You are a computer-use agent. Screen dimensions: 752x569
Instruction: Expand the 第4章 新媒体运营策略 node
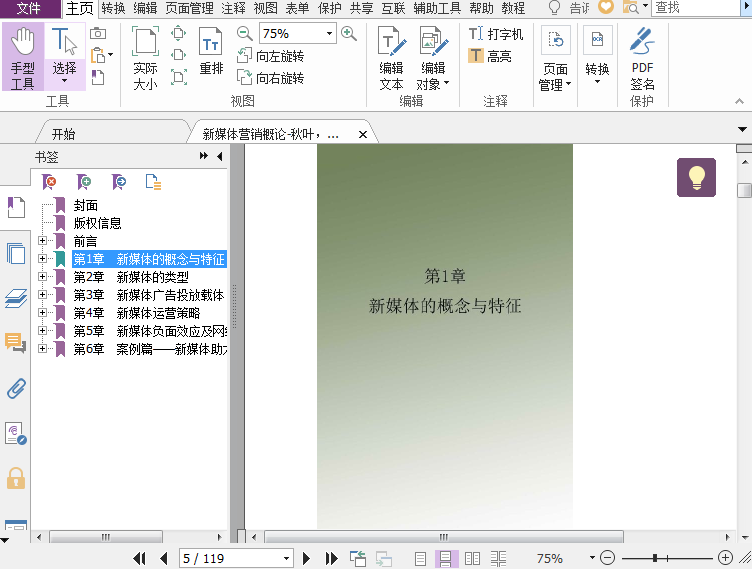(42, 313)
